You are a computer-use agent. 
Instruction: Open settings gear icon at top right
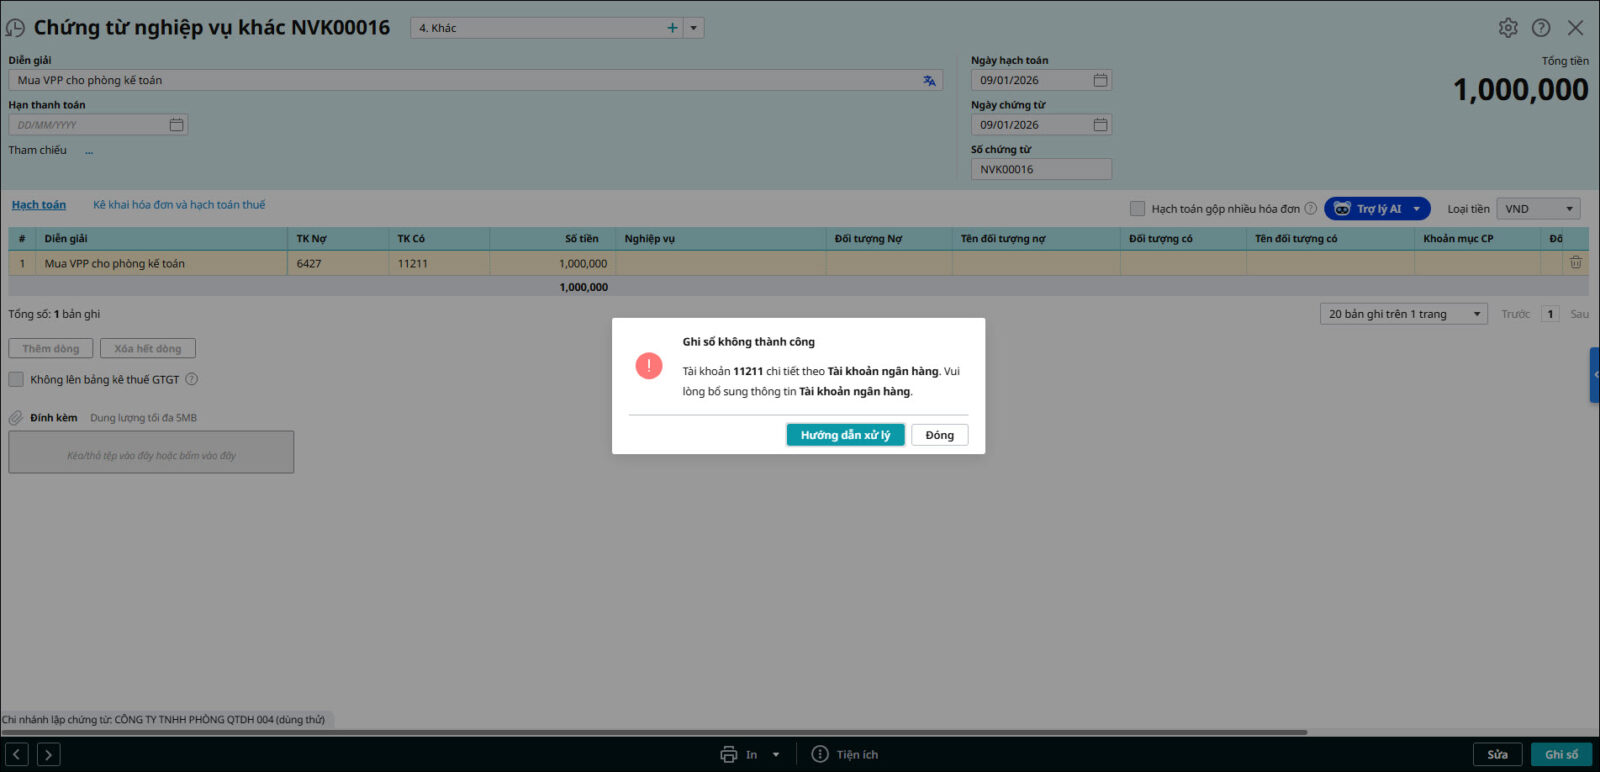click(x=1508, y=28)
